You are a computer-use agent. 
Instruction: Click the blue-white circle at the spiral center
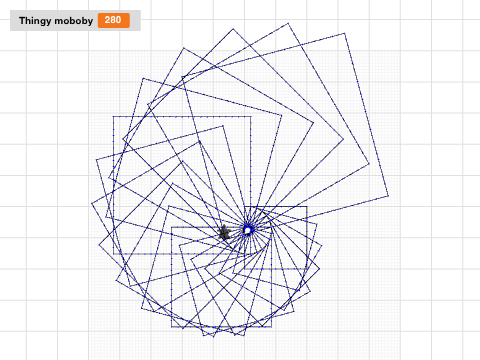(x=247, y=230)
